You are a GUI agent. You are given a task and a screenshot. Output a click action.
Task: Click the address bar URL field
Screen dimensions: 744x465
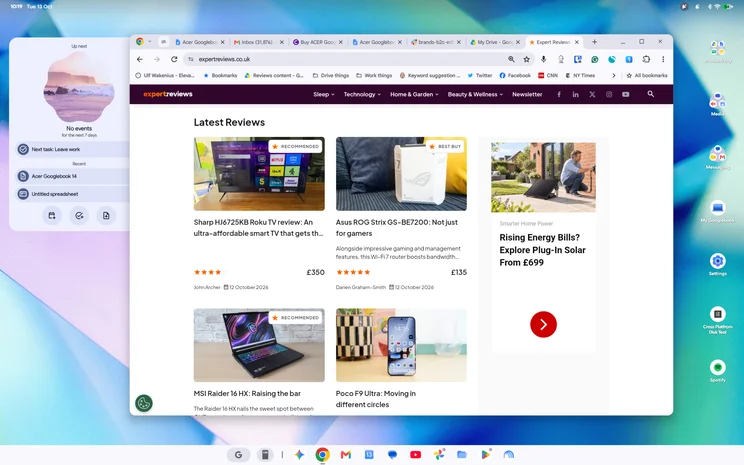pyautogui.click(x=349, y=59)
